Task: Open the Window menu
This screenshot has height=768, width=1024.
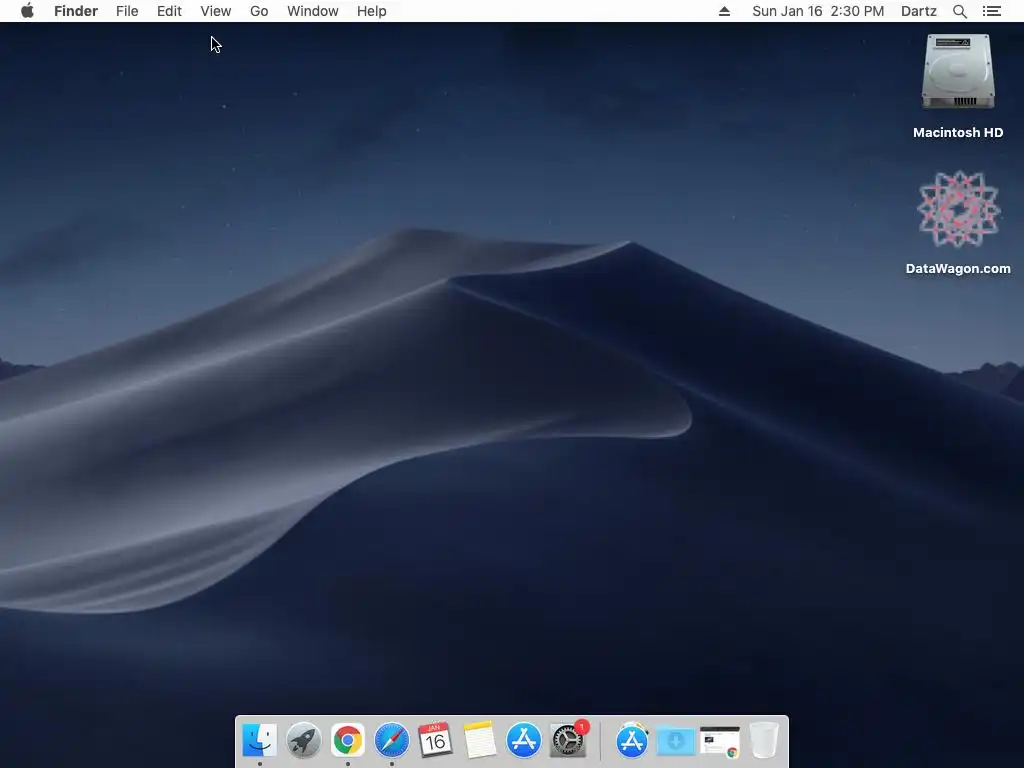Action: [x=312, y=11]
